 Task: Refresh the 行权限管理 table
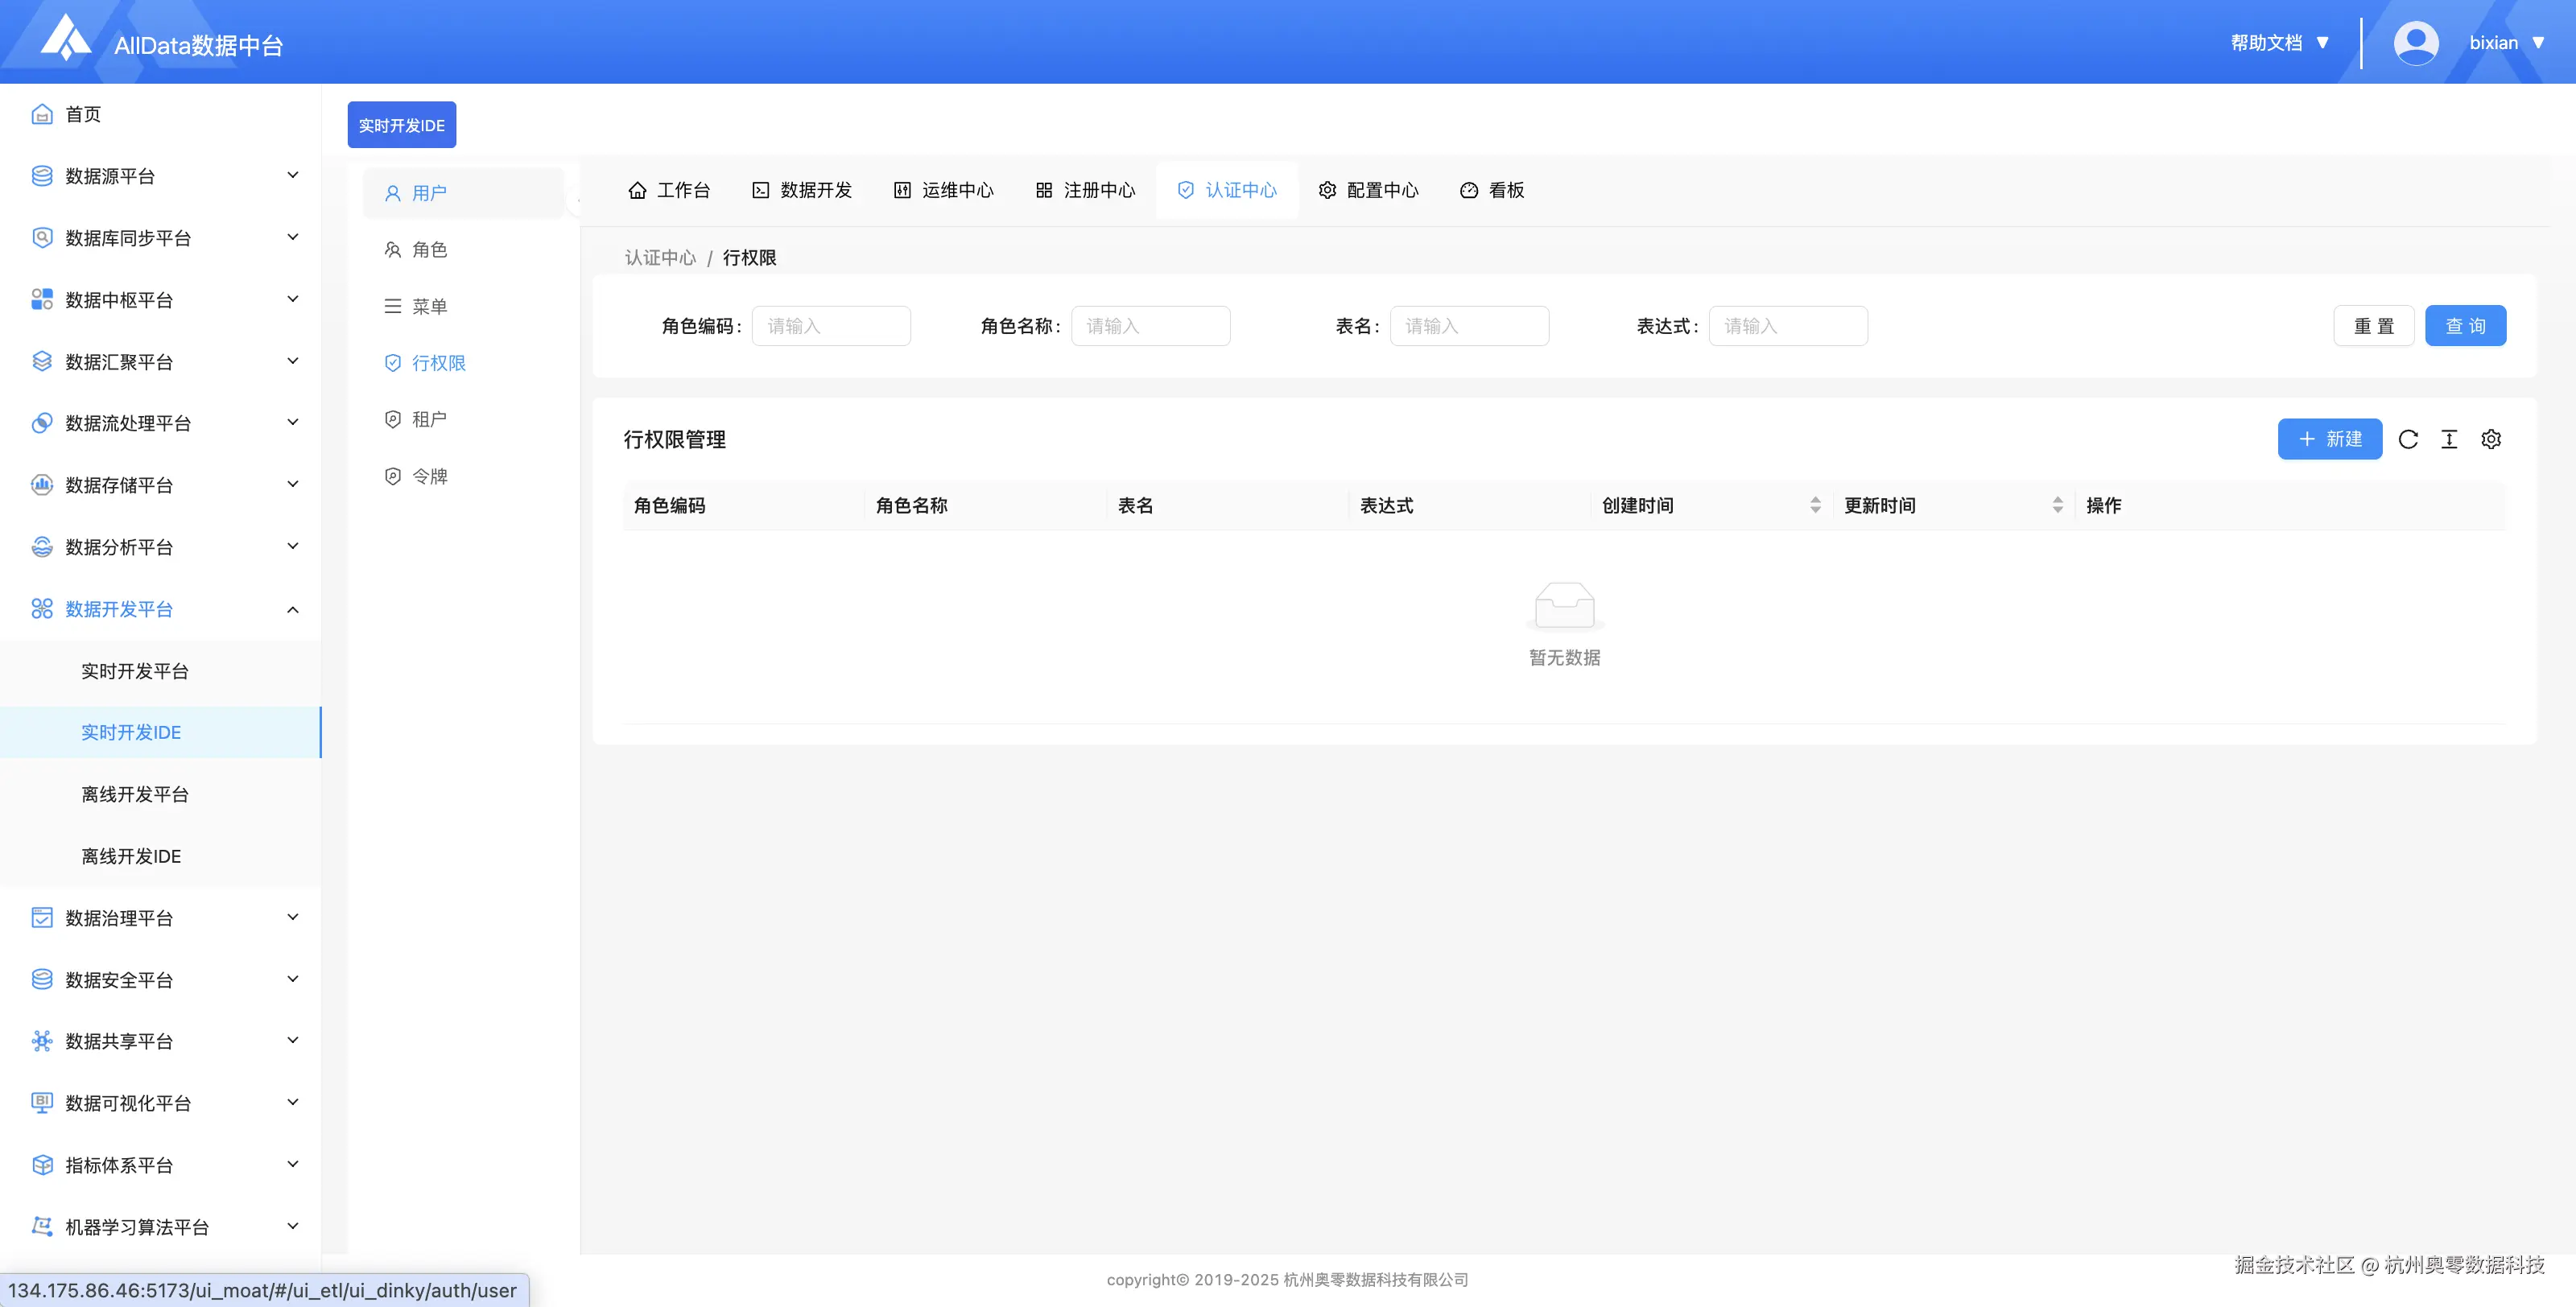tap(2409, 439)
